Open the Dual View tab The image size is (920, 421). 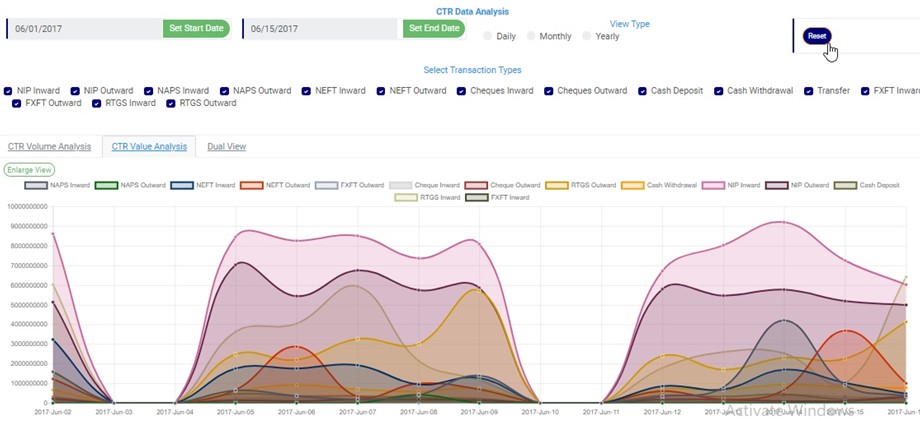[226, 147]
